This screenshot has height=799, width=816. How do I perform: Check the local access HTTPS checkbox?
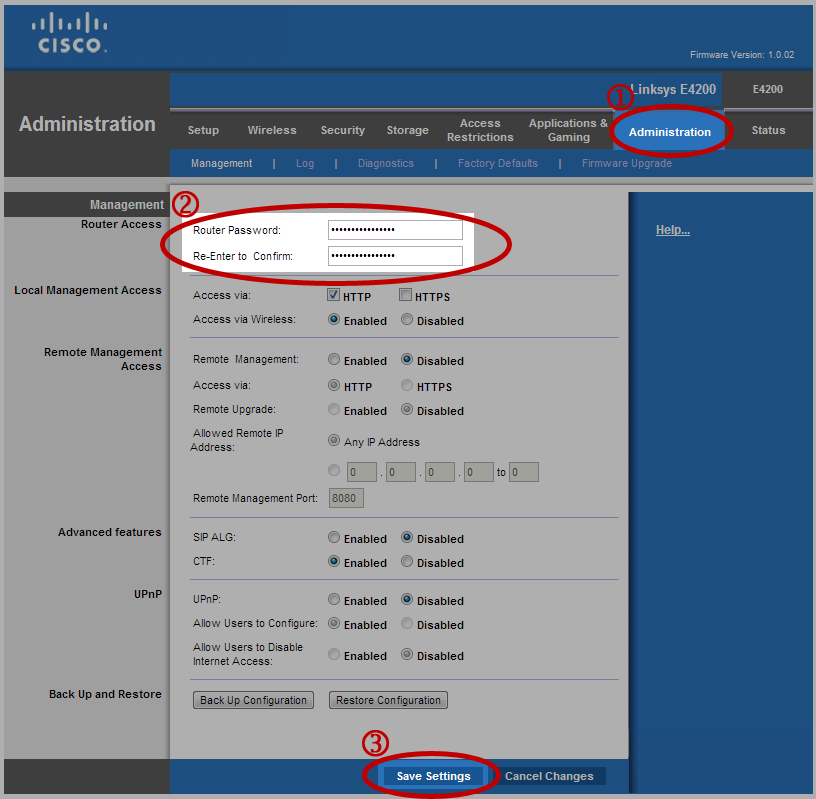tap(405, 295)
